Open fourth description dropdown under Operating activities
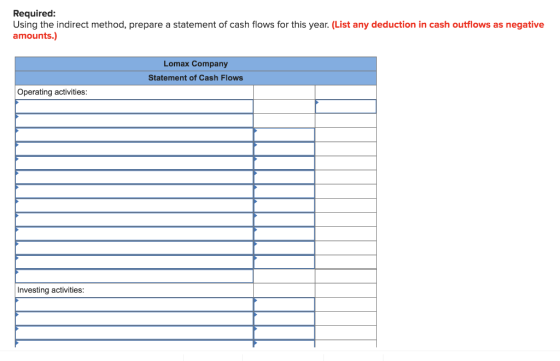 (134, 149)
